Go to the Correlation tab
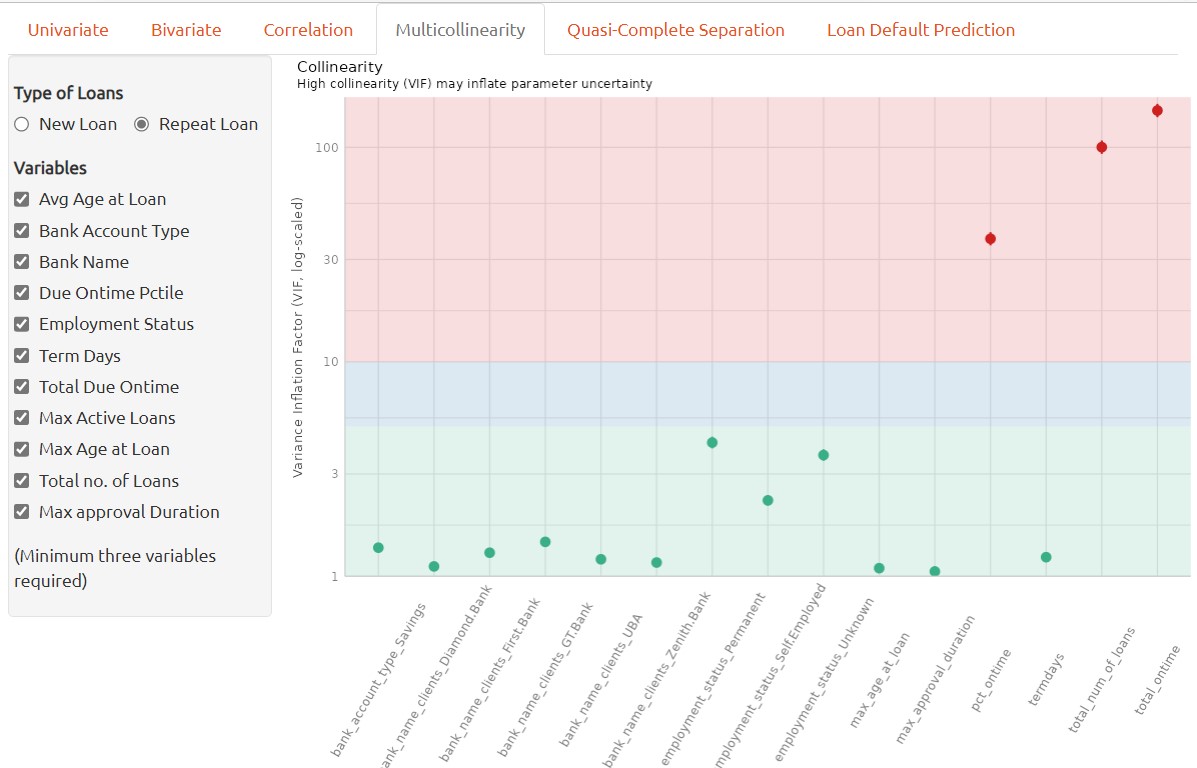Viewport: 1197px width, 768px height. pos(308,30)
